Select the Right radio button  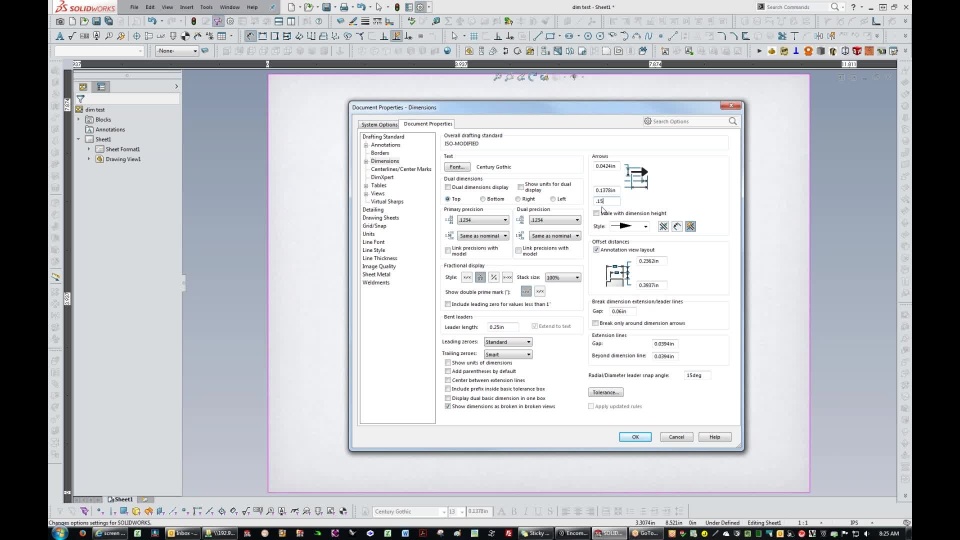point(518,199)
